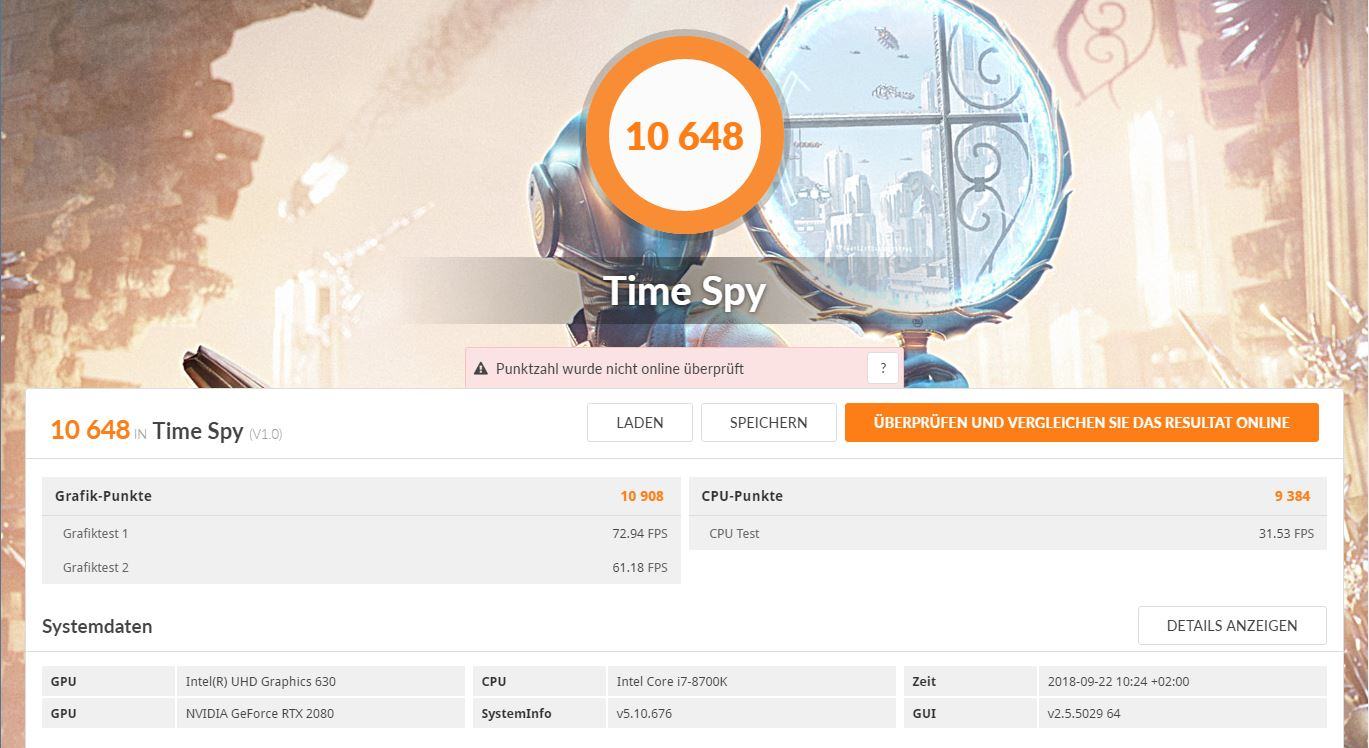Click the Intel Core i7-8700K cell
The width and height of the screenshot is (1369, 748).
pos(751,681)
